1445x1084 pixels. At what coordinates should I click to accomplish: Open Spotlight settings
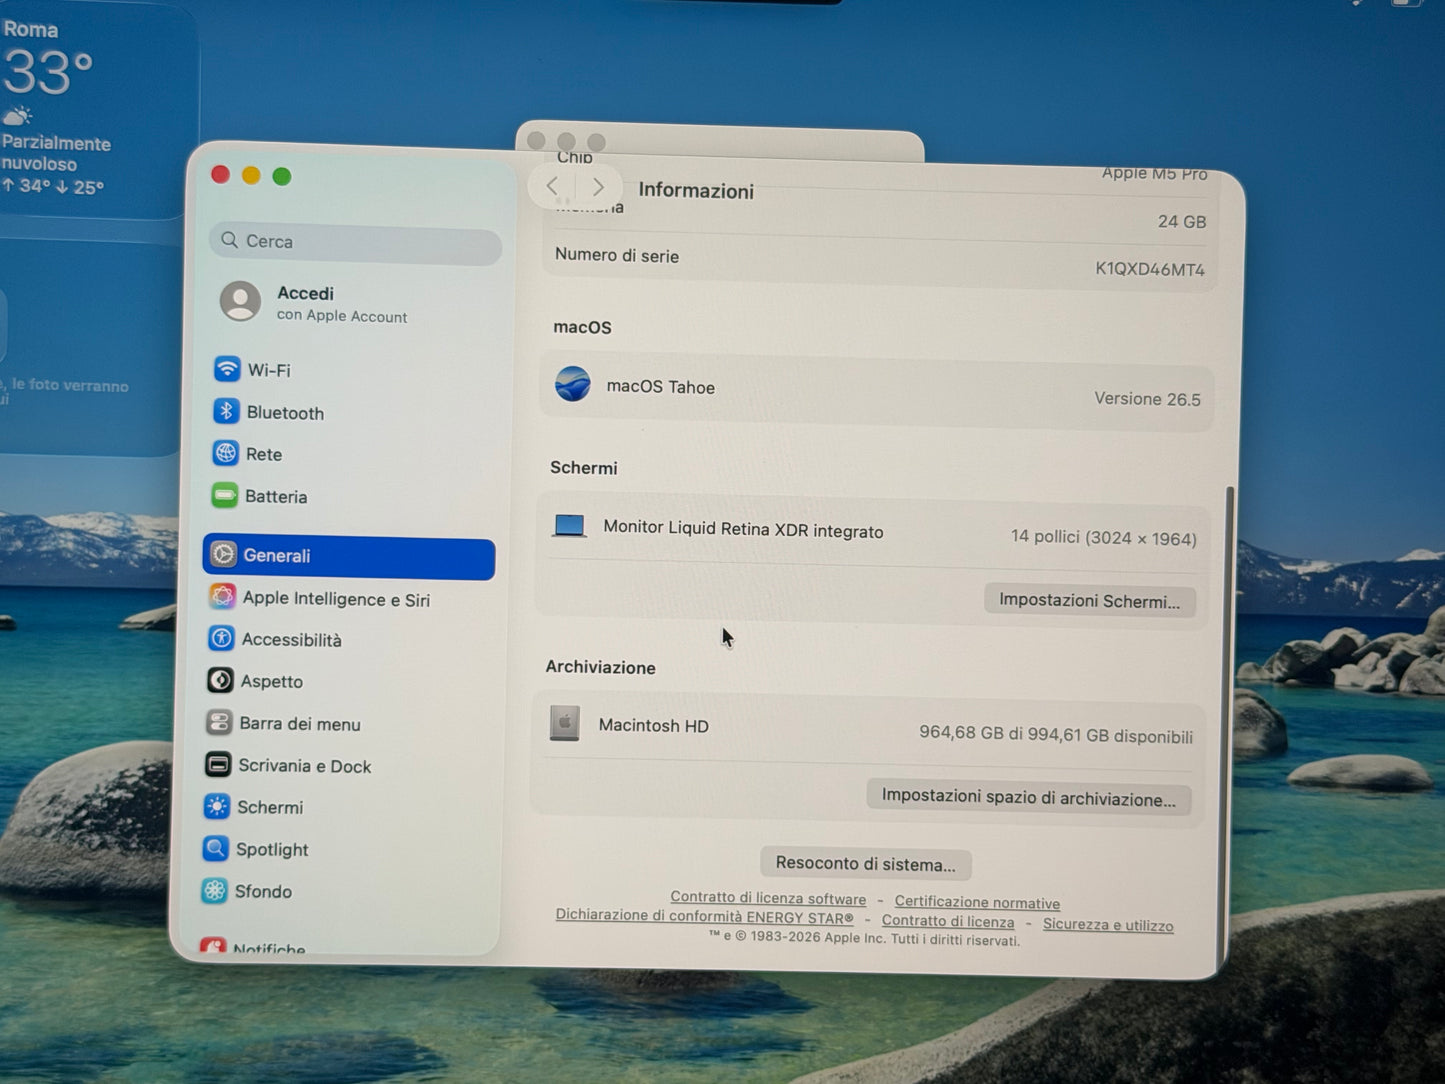coord(255,849)
